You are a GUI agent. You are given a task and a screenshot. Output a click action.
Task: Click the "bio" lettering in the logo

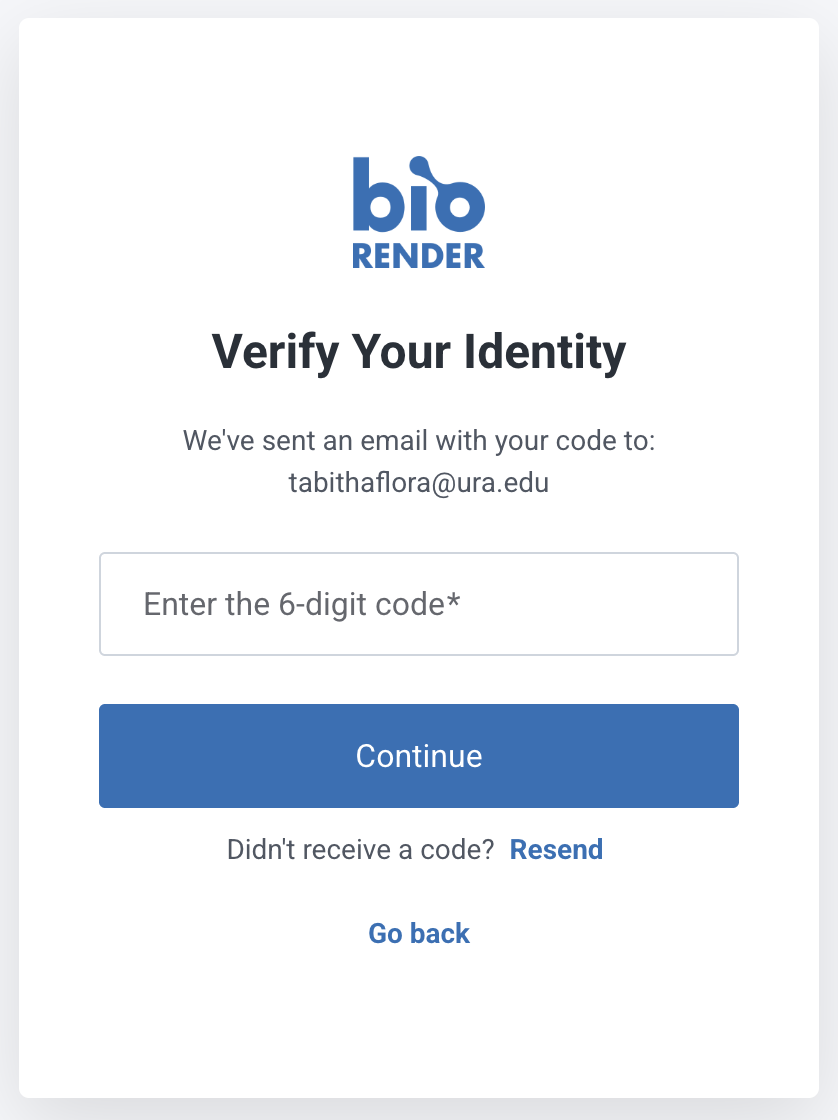(x=418, y=196)
